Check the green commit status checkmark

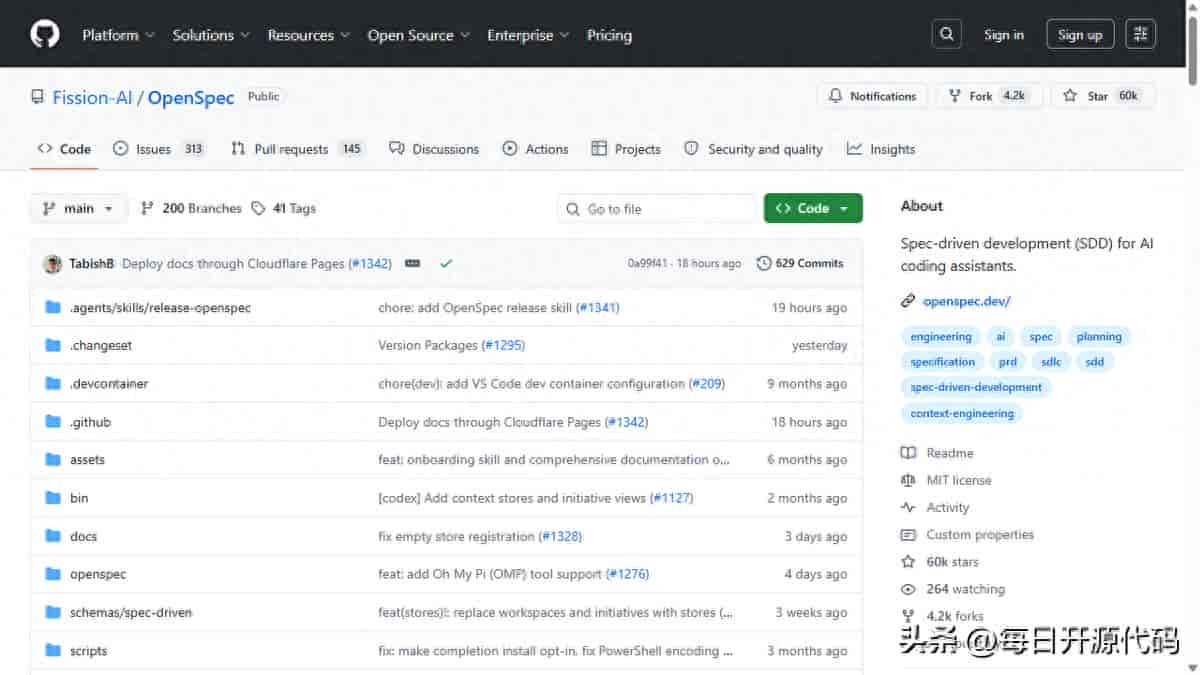click(446, 263)
